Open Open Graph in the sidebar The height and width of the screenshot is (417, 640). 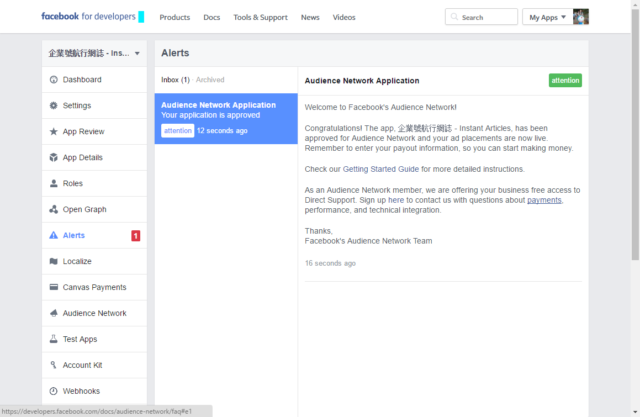point(94,209)
